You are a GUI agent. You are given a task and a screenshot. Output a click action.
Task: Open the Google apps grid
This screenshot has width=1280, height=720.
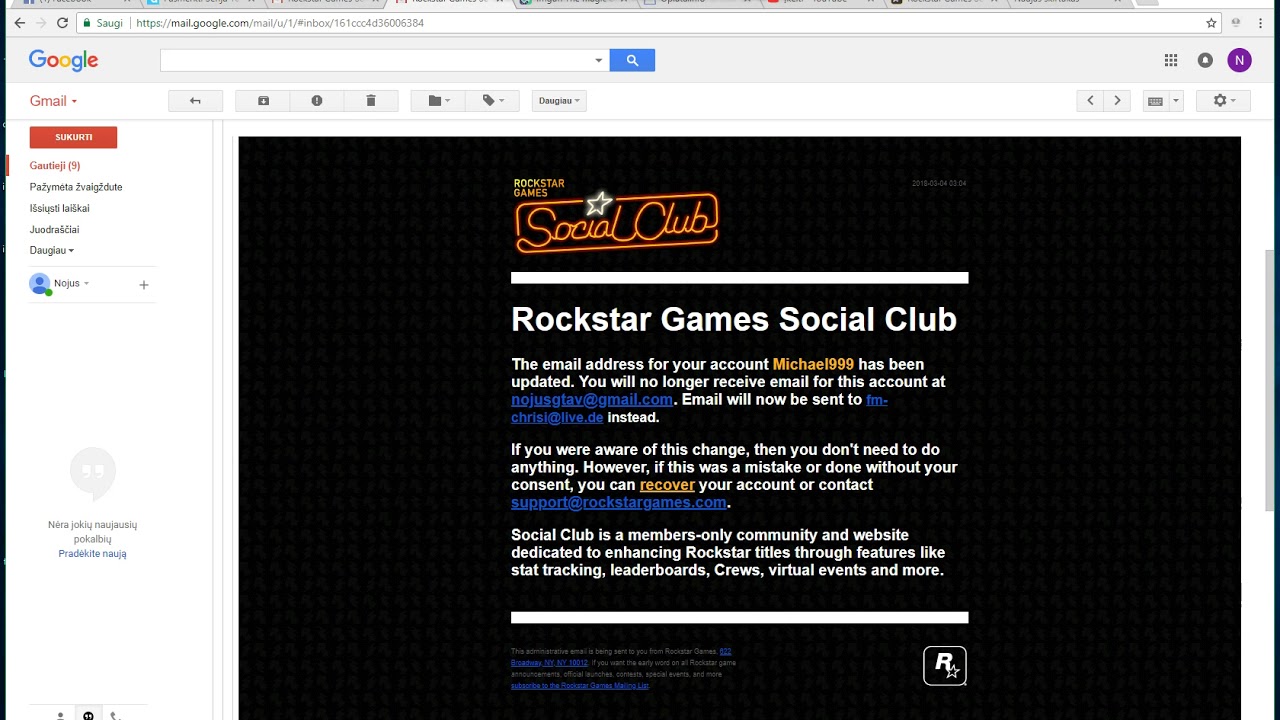(x=1171, y=61)
